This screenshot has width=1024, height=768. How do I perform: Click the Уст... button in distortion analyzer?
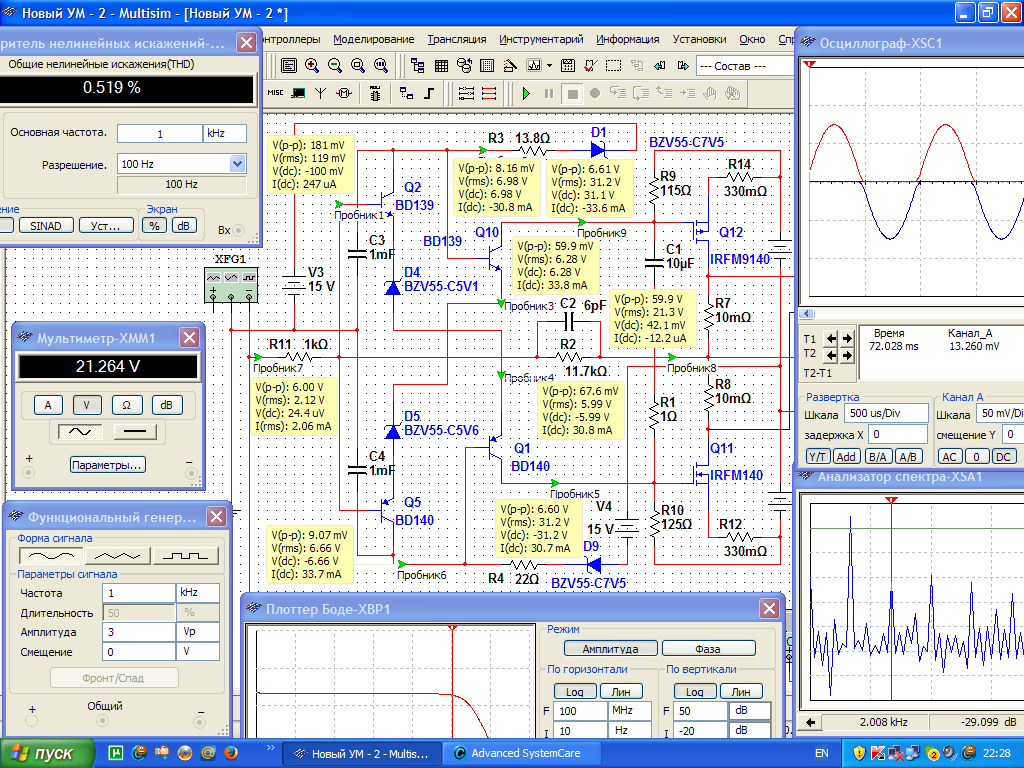click(x=106, y=226)
